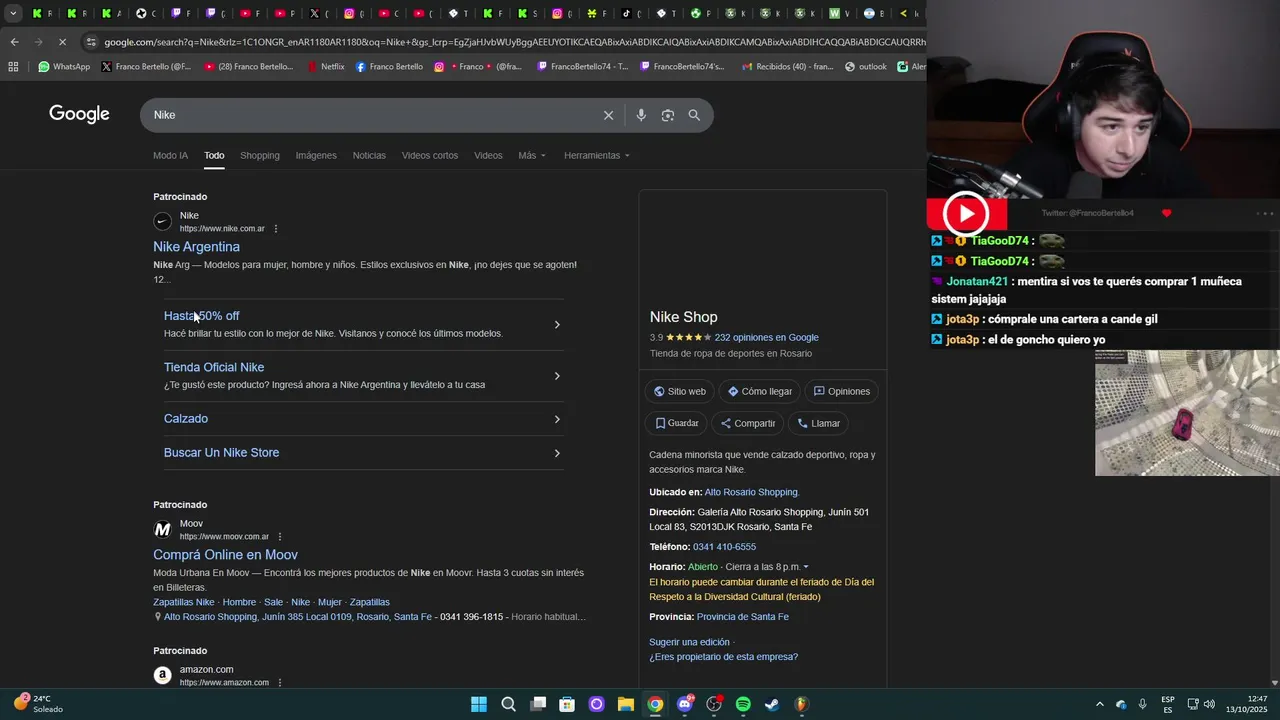Launch Microsoft Store from taskbar
This screenshot has width=1280, height=720.
pos(567,704)
